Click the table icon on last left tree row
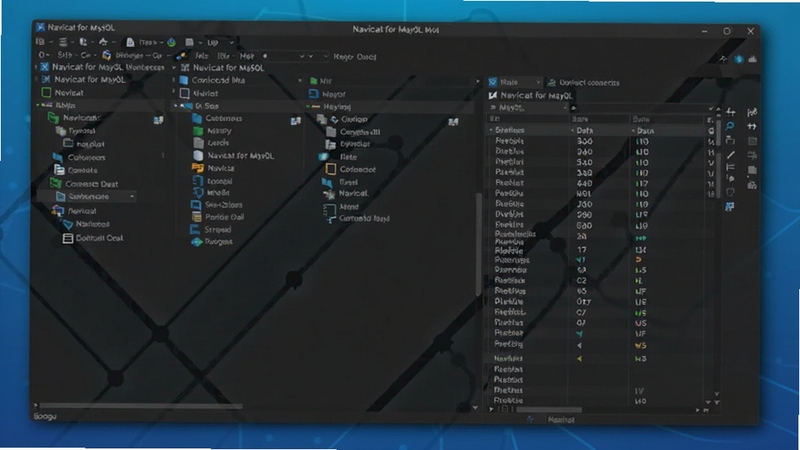Screen dimensions: 800x450 [x=67, y=238]
